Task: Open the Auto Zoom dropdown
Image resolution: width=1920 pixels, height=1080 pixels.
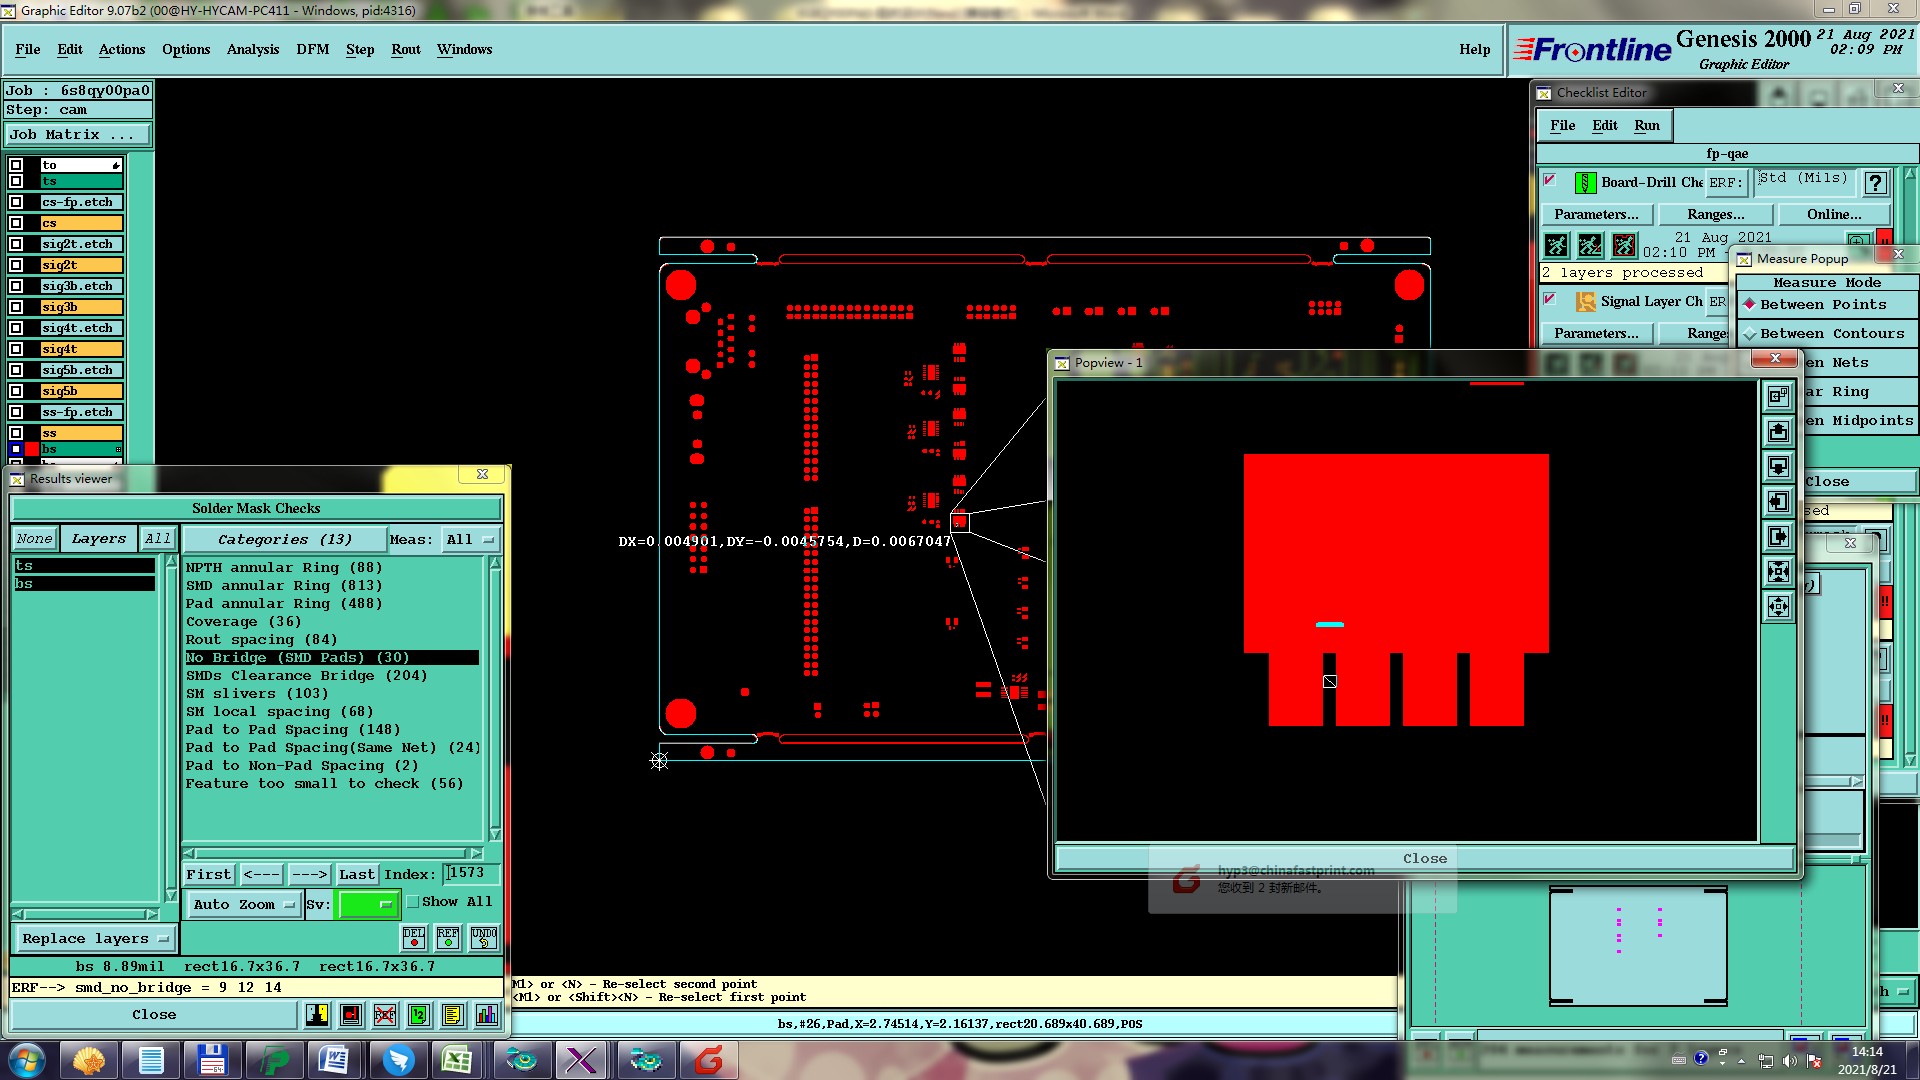Action: (x=244, y=905)
